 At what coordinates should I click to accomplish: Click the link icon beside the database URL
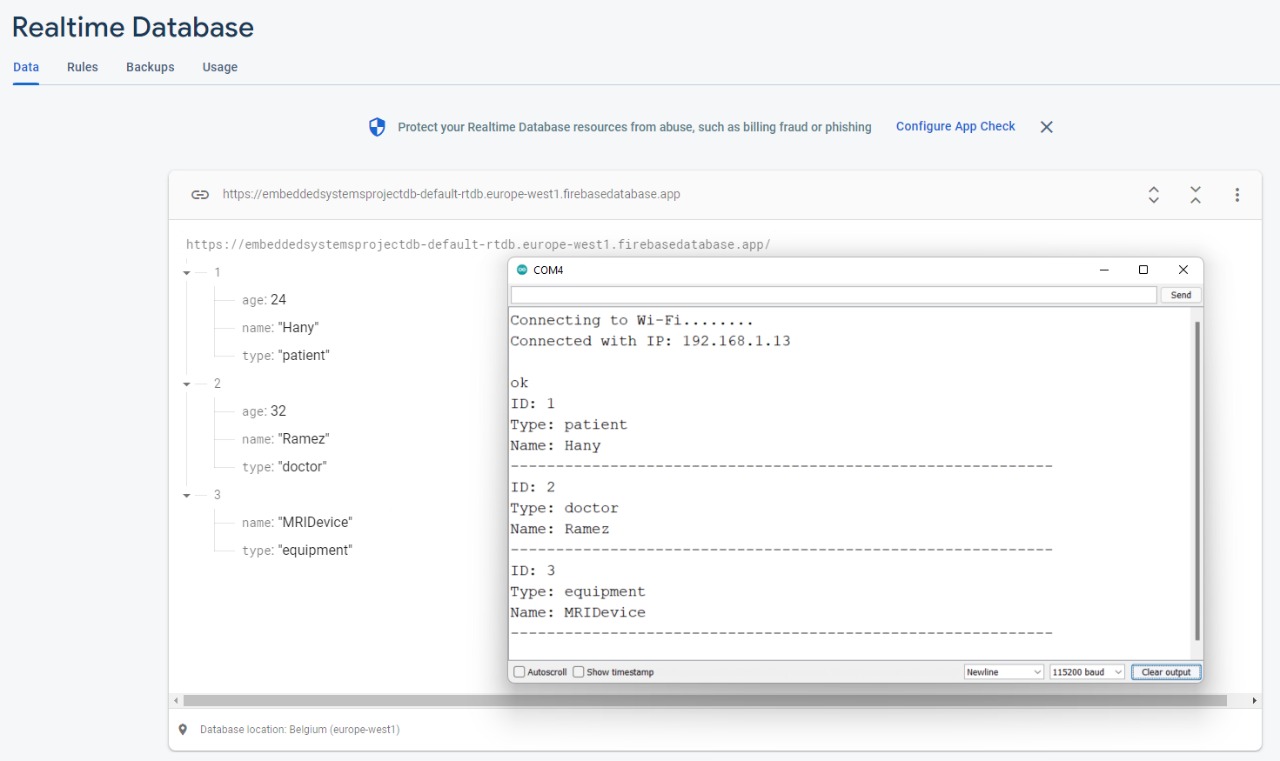tap(200, 194)
